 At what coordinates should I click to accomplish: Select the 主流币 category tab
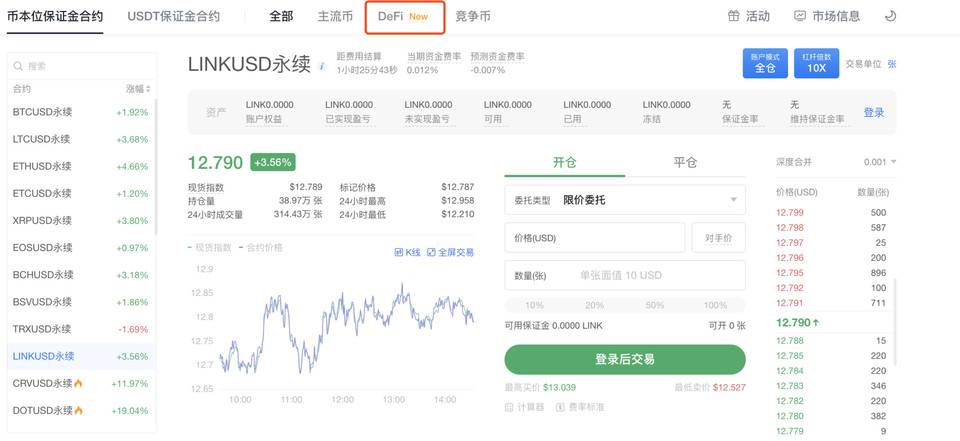pos(336,17)
